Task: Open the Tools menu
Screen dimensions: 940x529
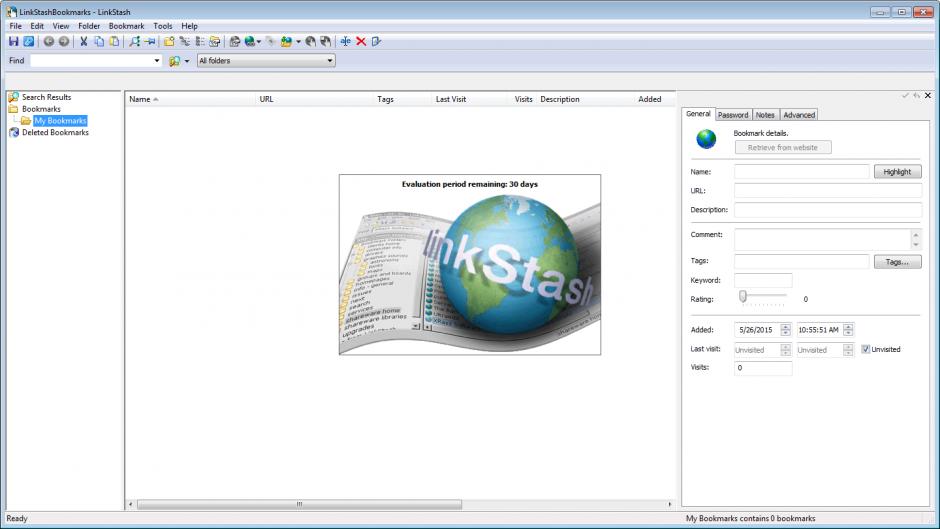Action: pyautogui.click(x=162, y=26)
